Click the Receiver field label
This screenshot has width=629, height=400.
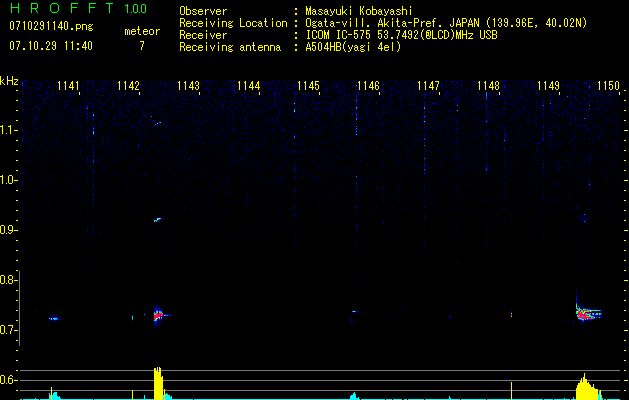coord(203,35)
